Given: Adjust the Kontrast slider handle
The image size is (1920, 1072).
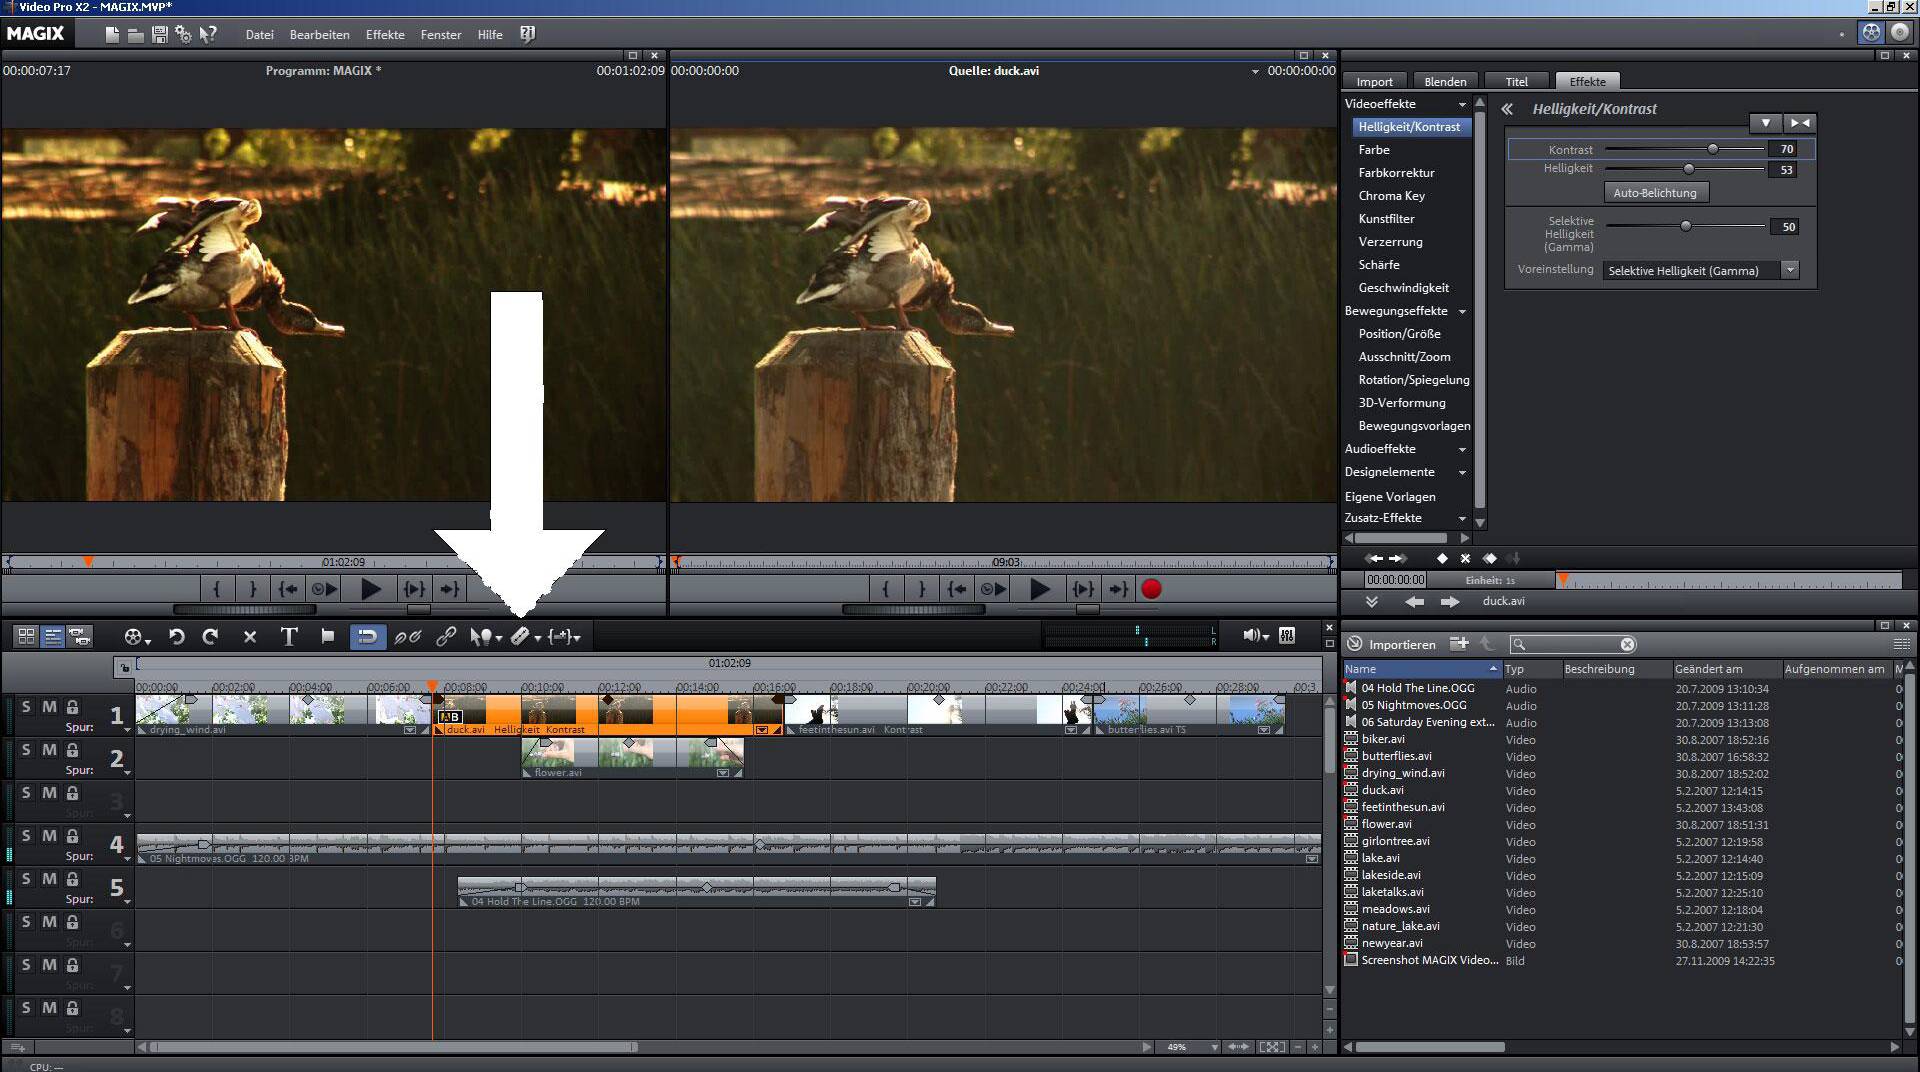Looking at the screenshot, I should pyautogui.click(x=1713, y=149).
